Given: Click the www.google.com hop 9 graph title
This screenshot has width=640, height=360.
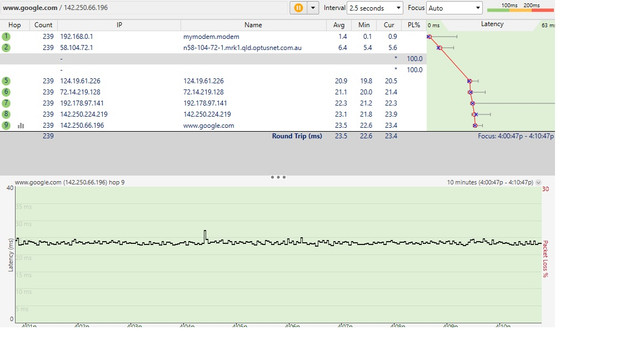Looking at the screenshot, I should (69, 182).
